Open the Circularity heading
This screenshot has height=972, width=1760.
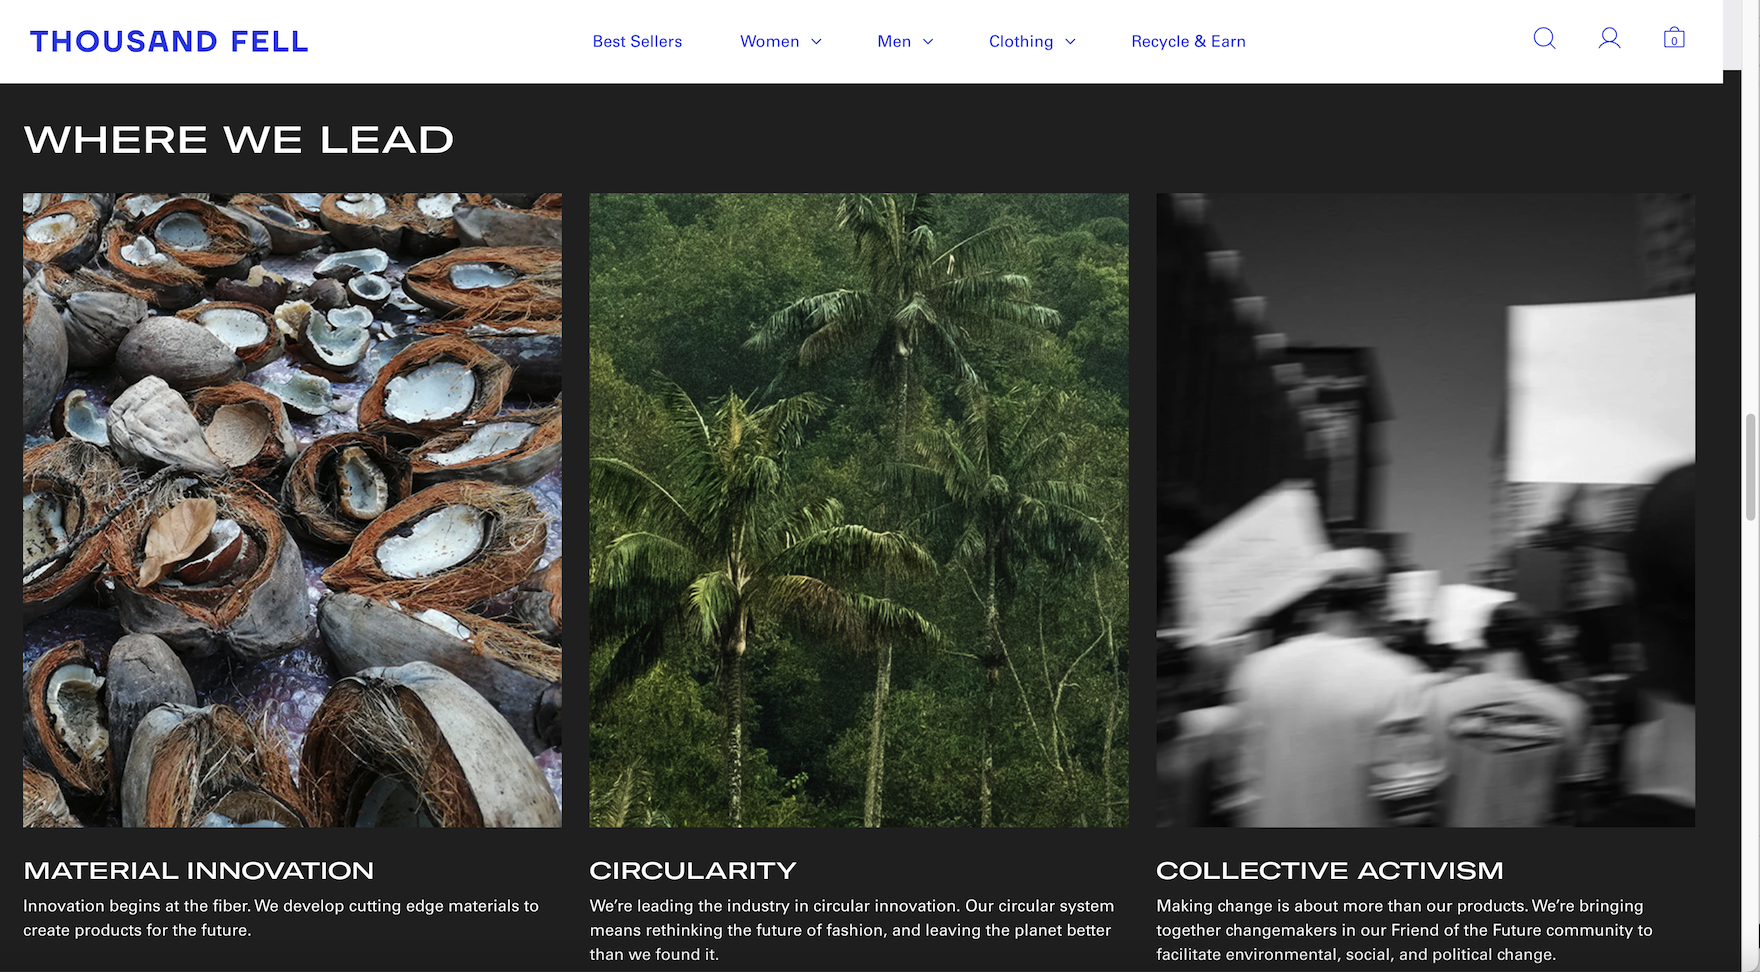pyautogui.click(x=693, y=871)
